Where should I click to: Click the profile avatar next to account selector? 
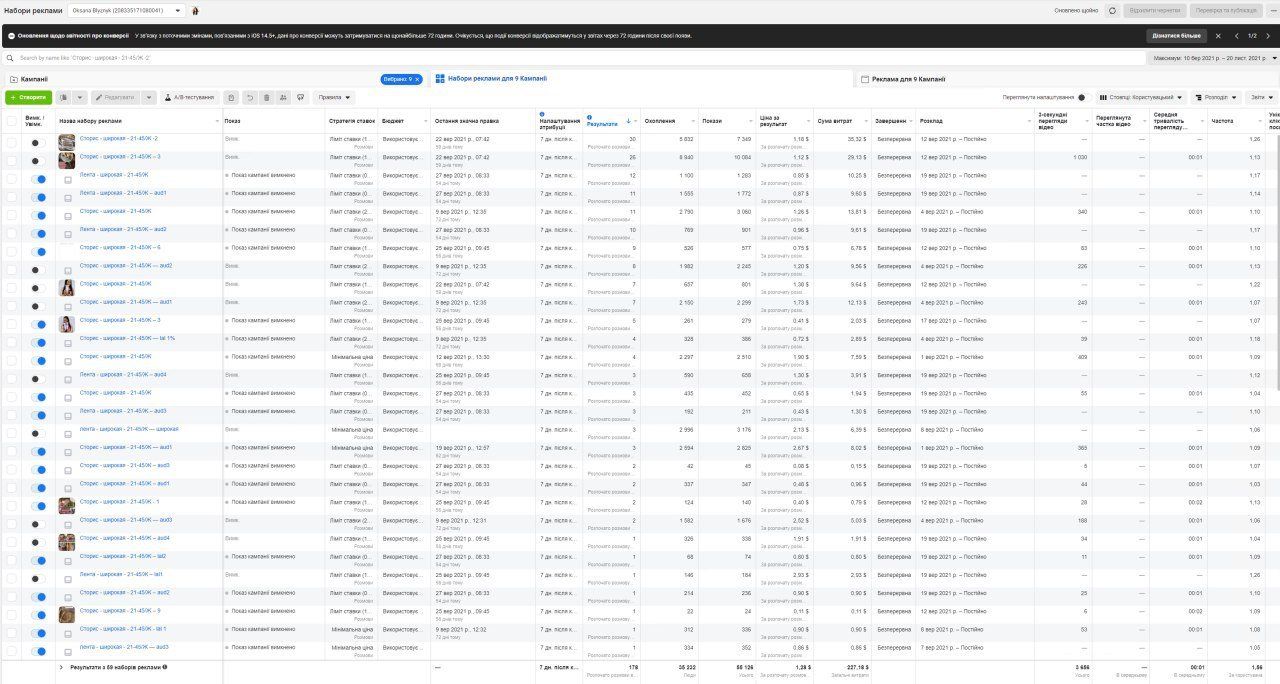pos(195,10)
